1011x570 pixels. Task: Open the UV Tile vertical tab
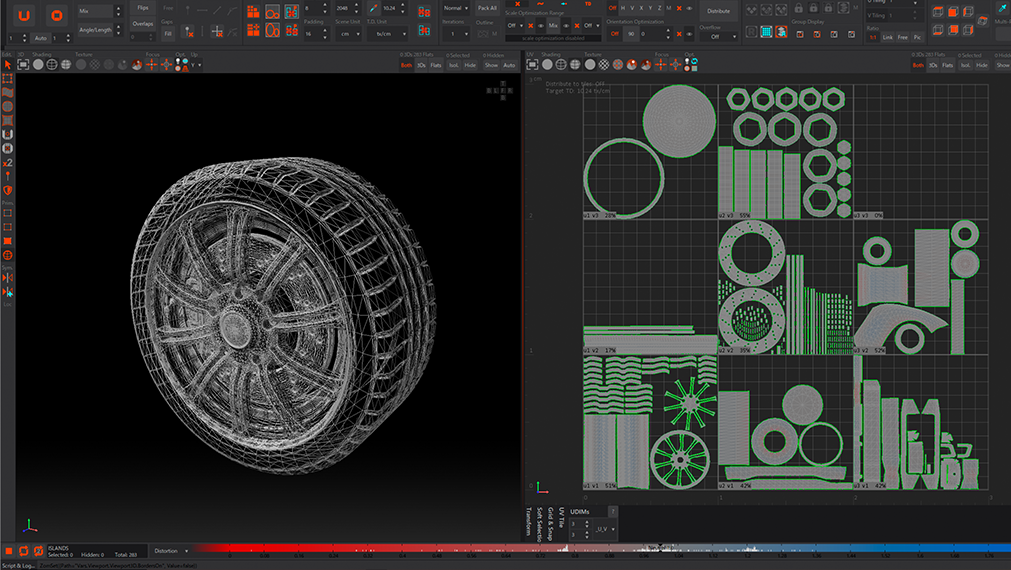click(562, 518)
